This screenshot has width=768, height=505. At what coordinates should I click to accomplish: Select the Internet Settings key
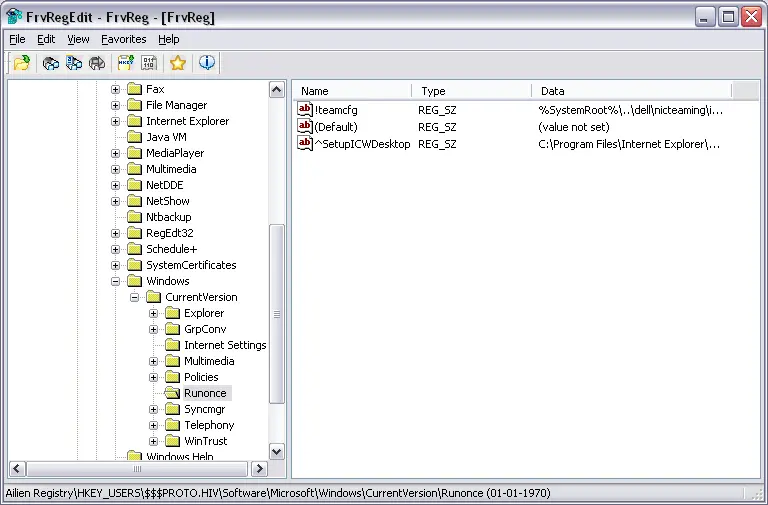point(224,345)
